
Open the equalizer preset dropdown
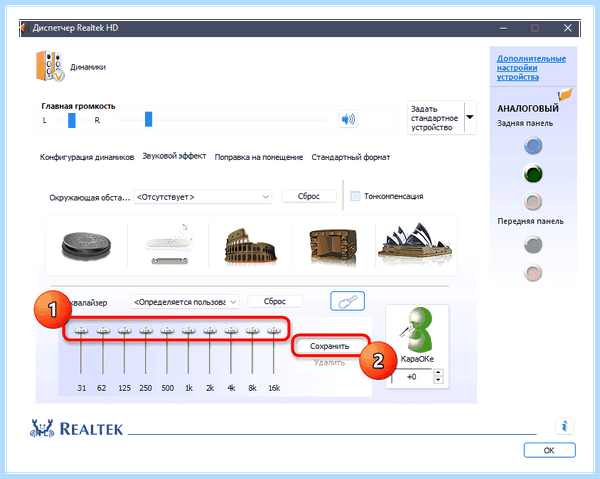pyautogui.click(x=185, y=302)
